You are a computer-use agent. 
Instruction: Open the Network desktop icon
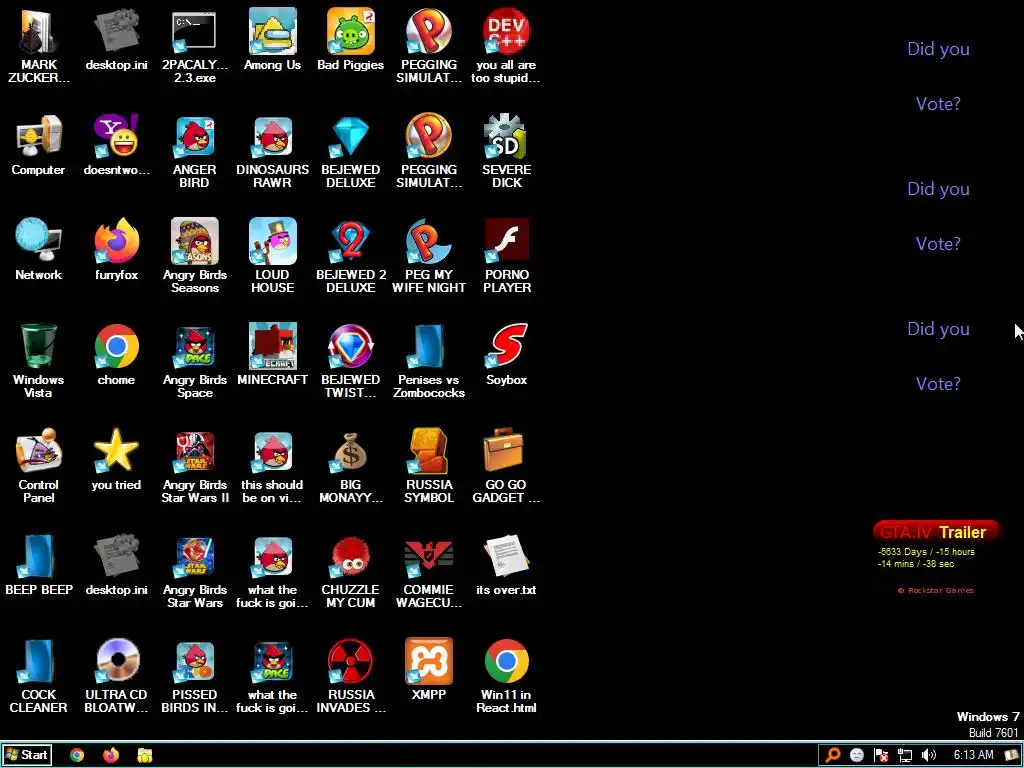(39, 250)
